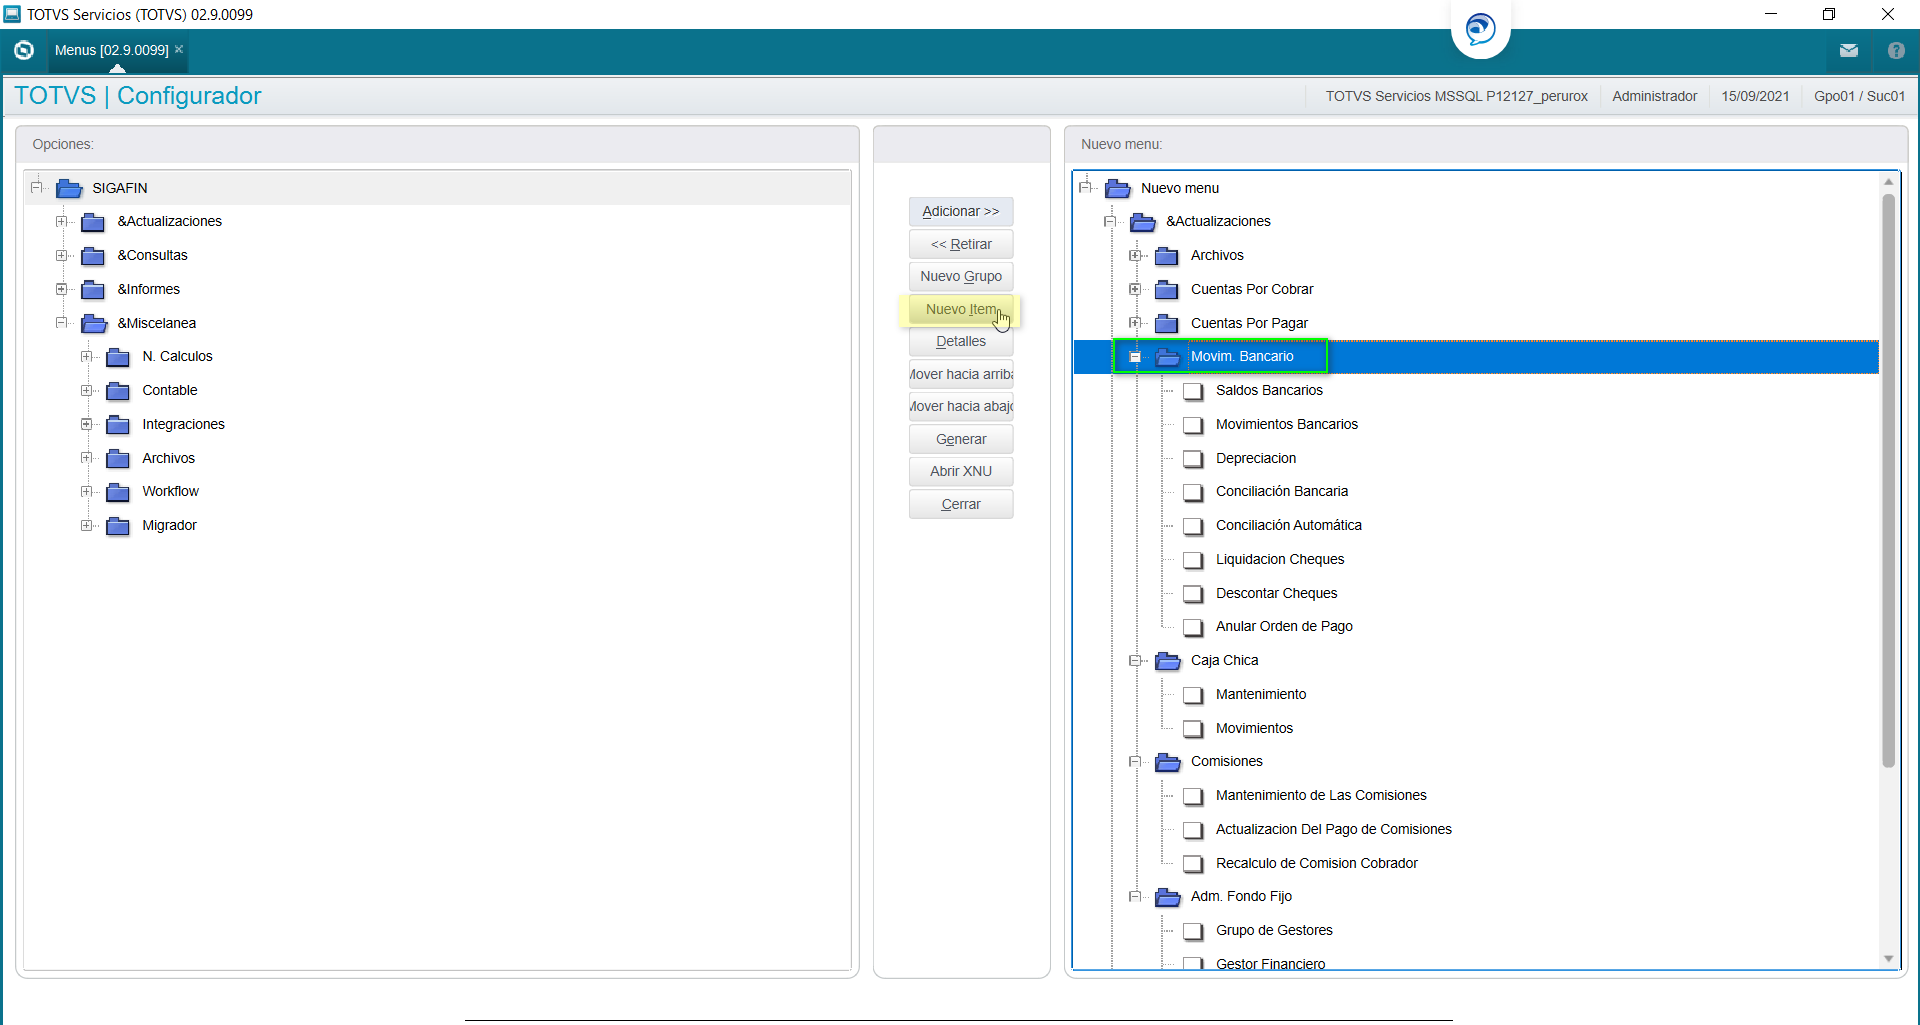This screenshot has width=1920, height=1025.
Task: Collapse the &Miscelanea tree node
Action: coord(61,322)
